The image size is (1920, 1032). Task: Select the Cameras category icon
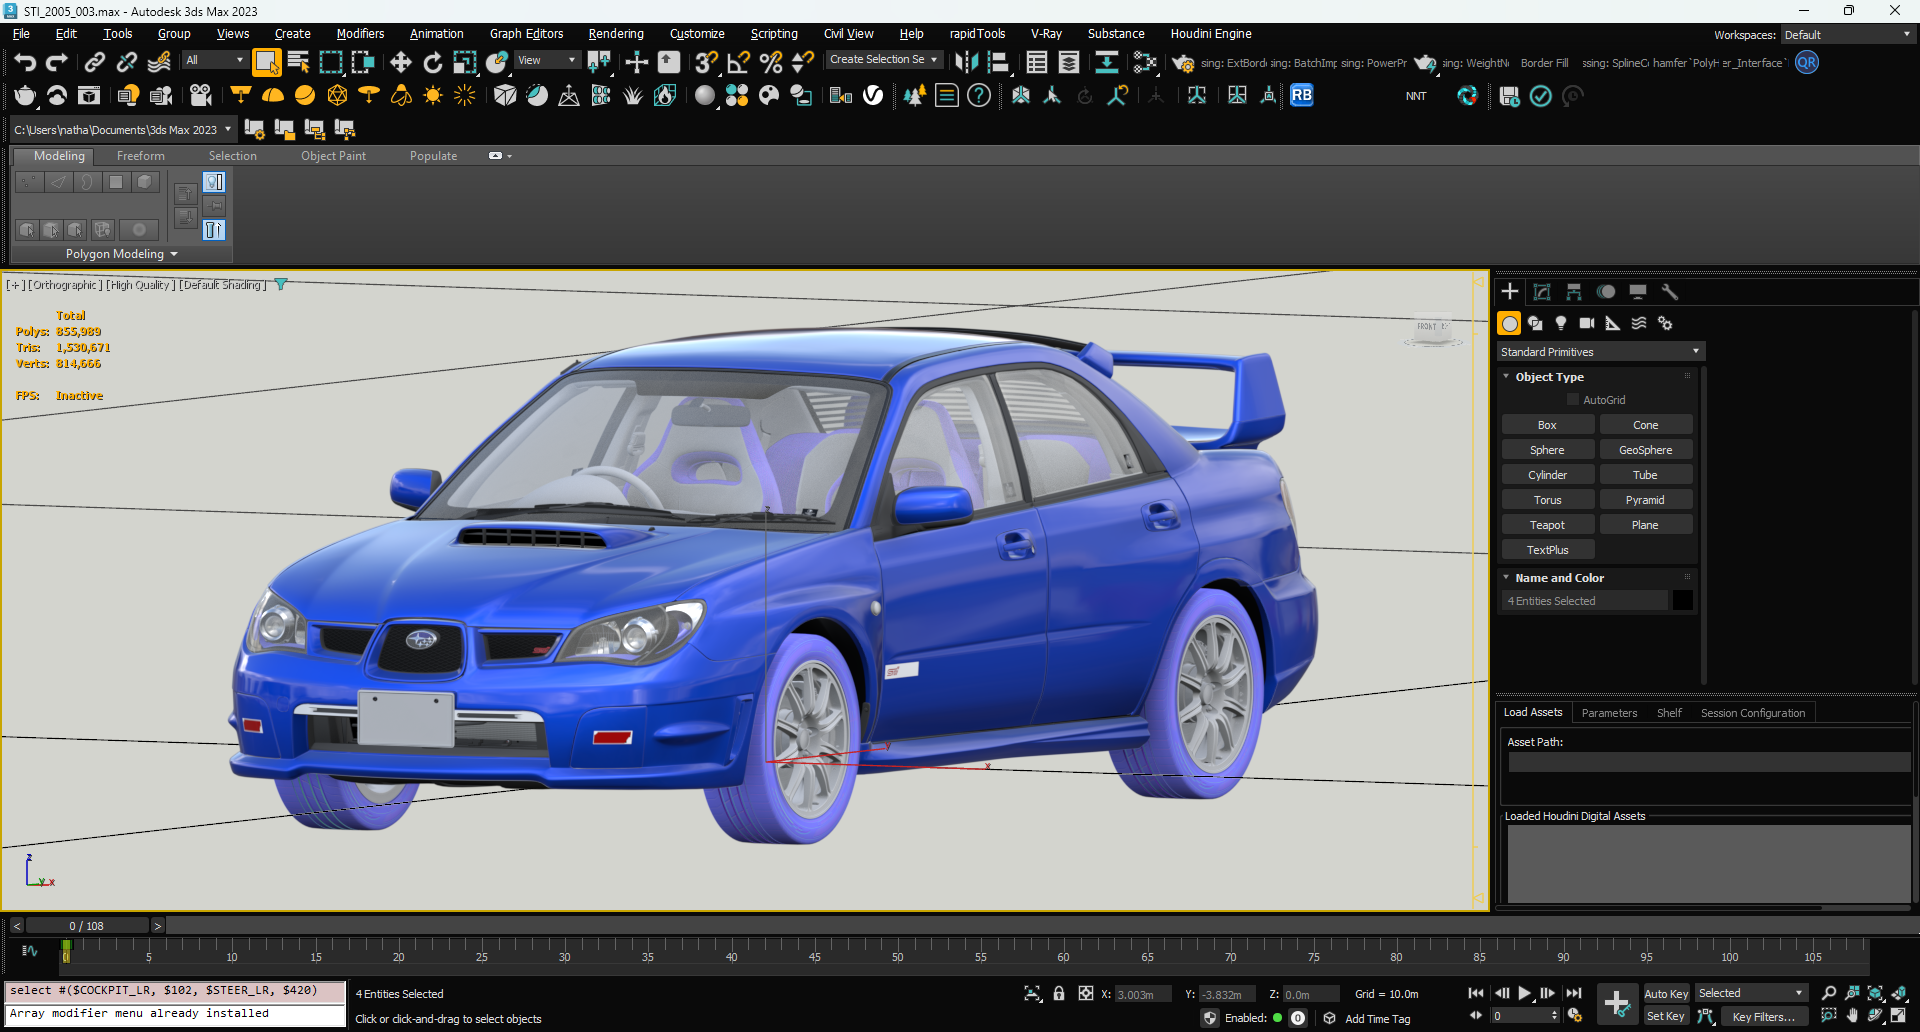pos(1587,323)
